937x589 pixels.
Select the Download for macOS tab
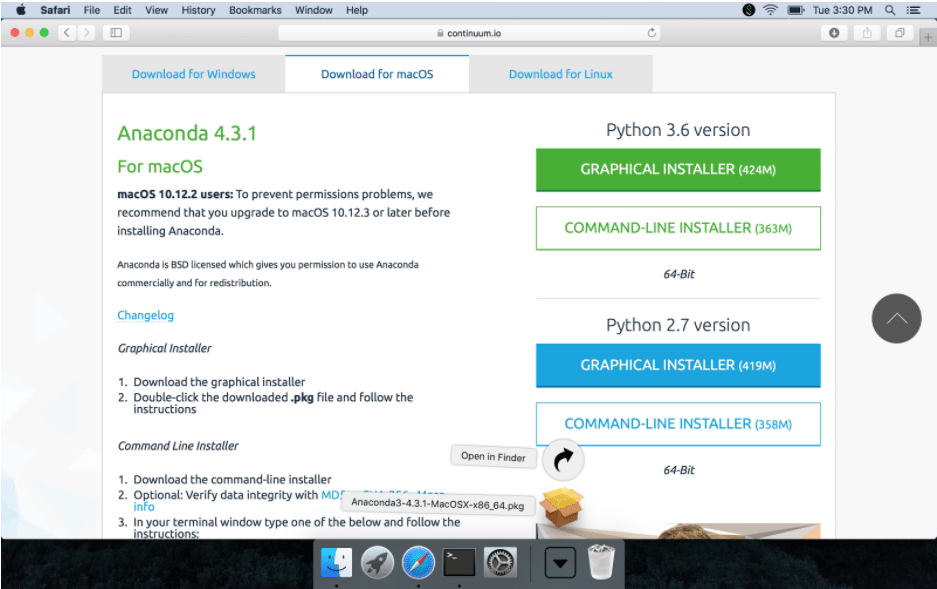click(377, 74)
